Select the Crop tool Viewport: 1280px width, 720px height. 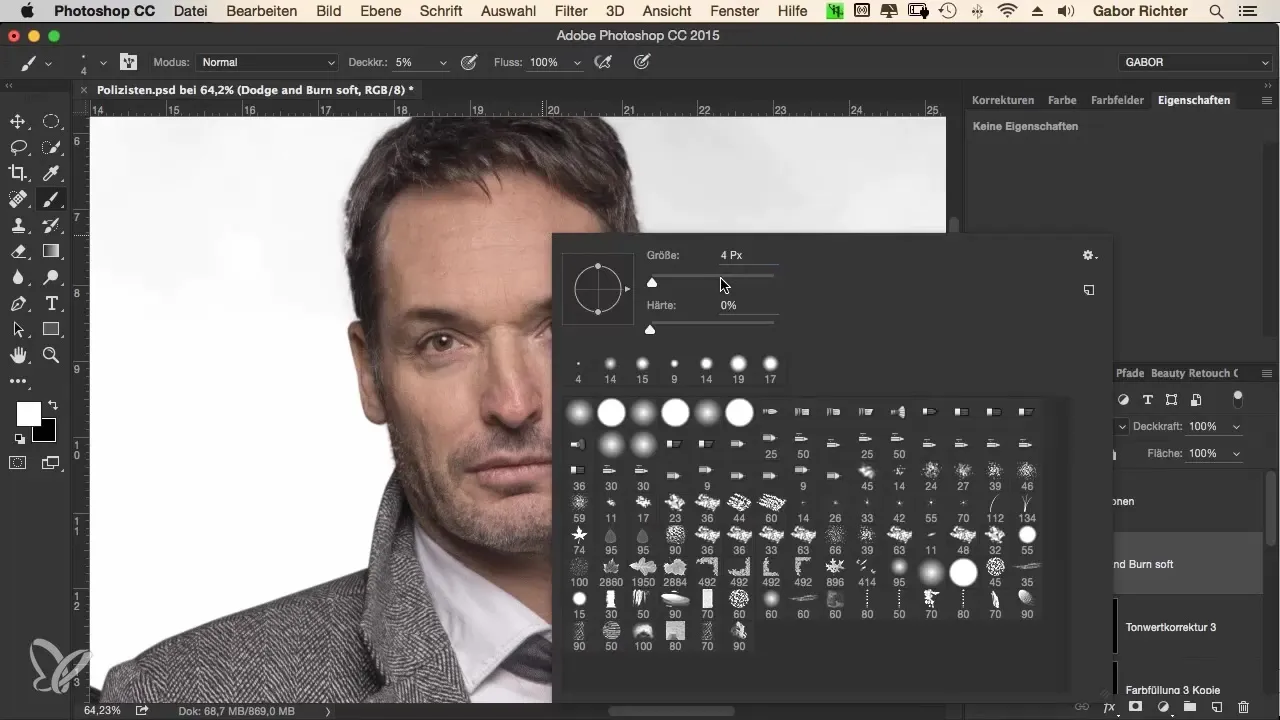pyautogui.click(x=18, y=174)
